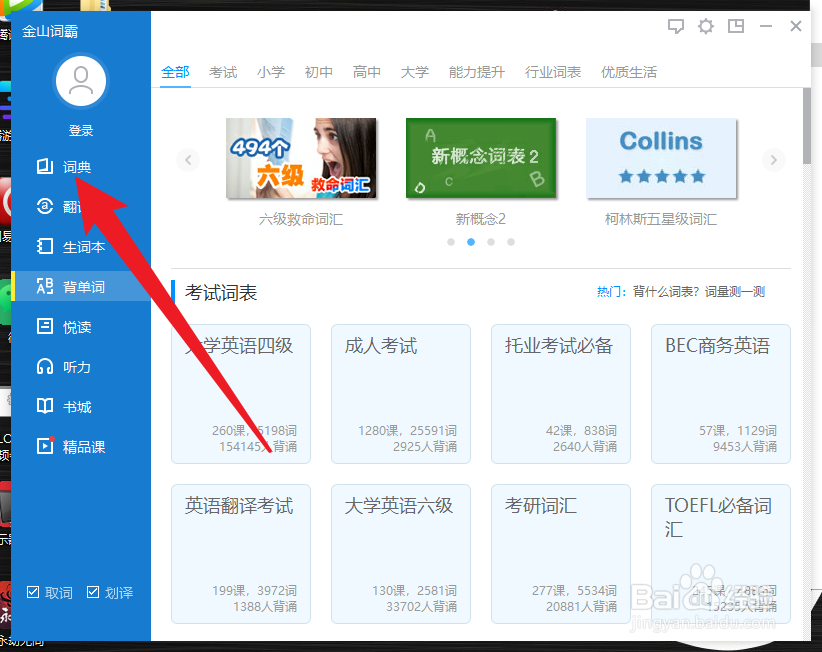Image resolution: width=822 pixels, height=652 pixels.
Task: Open the TOEFL必备词汇 word list card
Action: 721,554
